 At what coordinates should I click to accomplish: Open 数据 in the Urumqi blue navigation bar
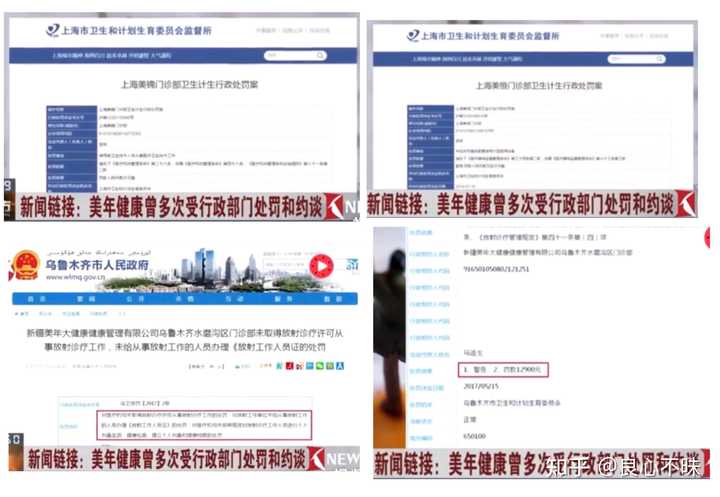(333, 299)
